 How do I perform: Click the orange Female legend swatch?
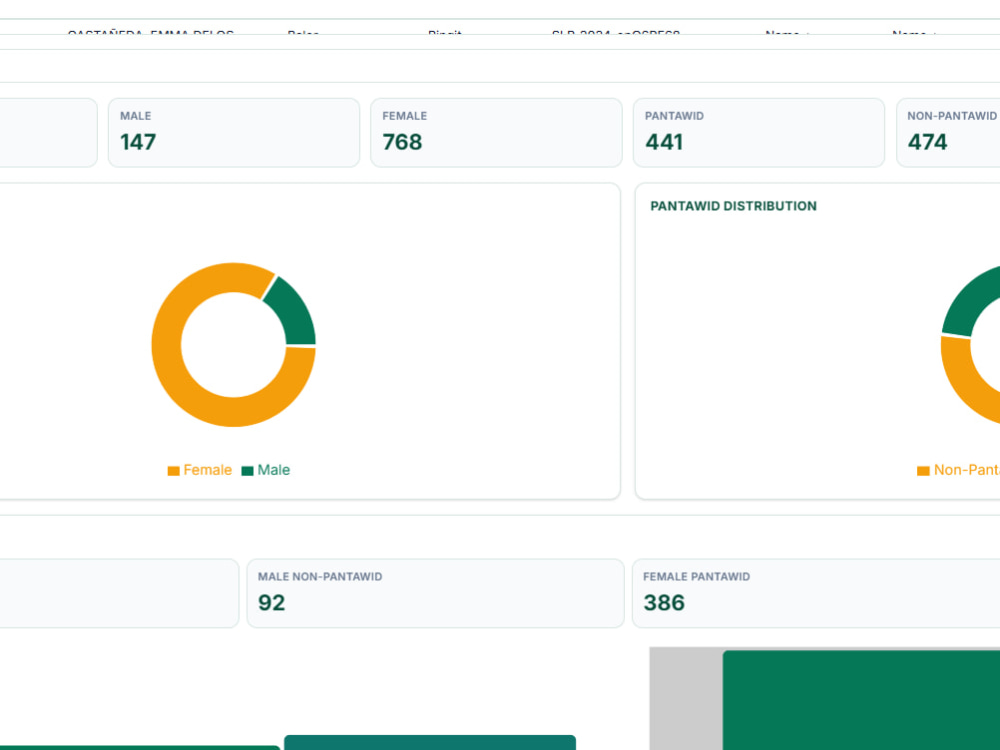pyautogui.click(x=173, y=471)
